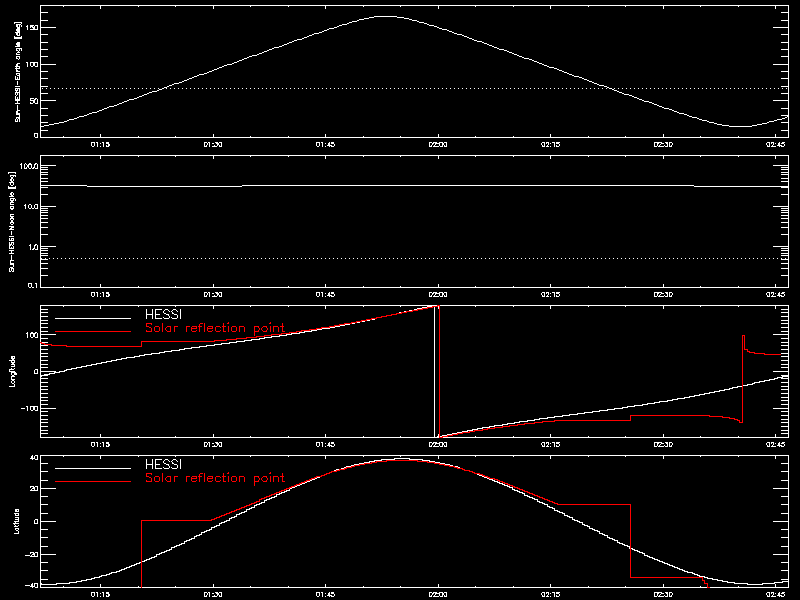Click the 'Sun-HESSI-Moon angle [deg]' axis label
The height and width of the screenshot is (600, 800).
(x=12, y=221)
